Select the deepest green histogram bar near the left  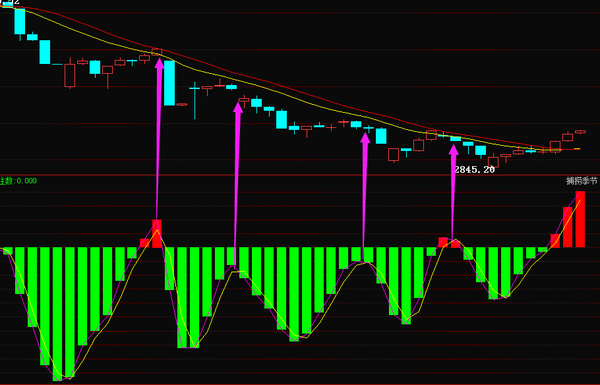pos(57,314)
